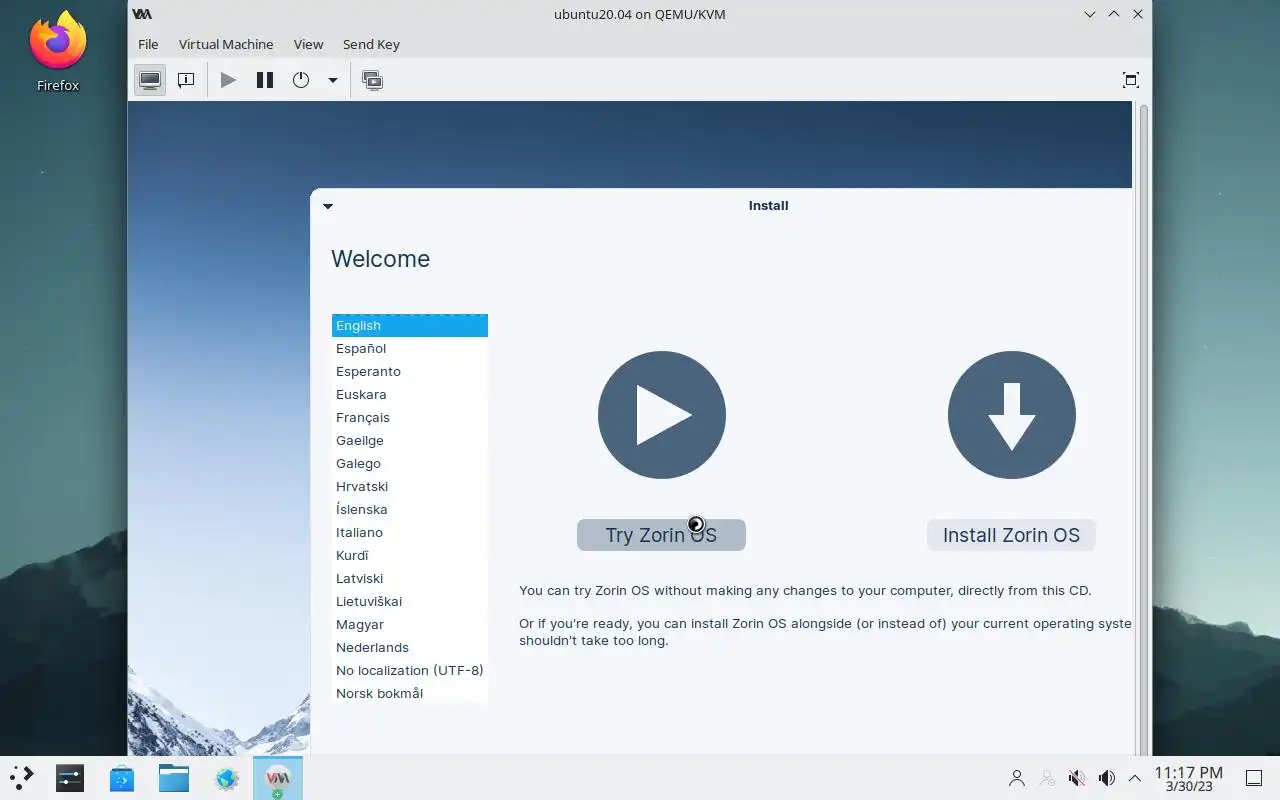Screen dimensions: 1280x800
Task: Open the View menu
Action: tap(308, 44)
